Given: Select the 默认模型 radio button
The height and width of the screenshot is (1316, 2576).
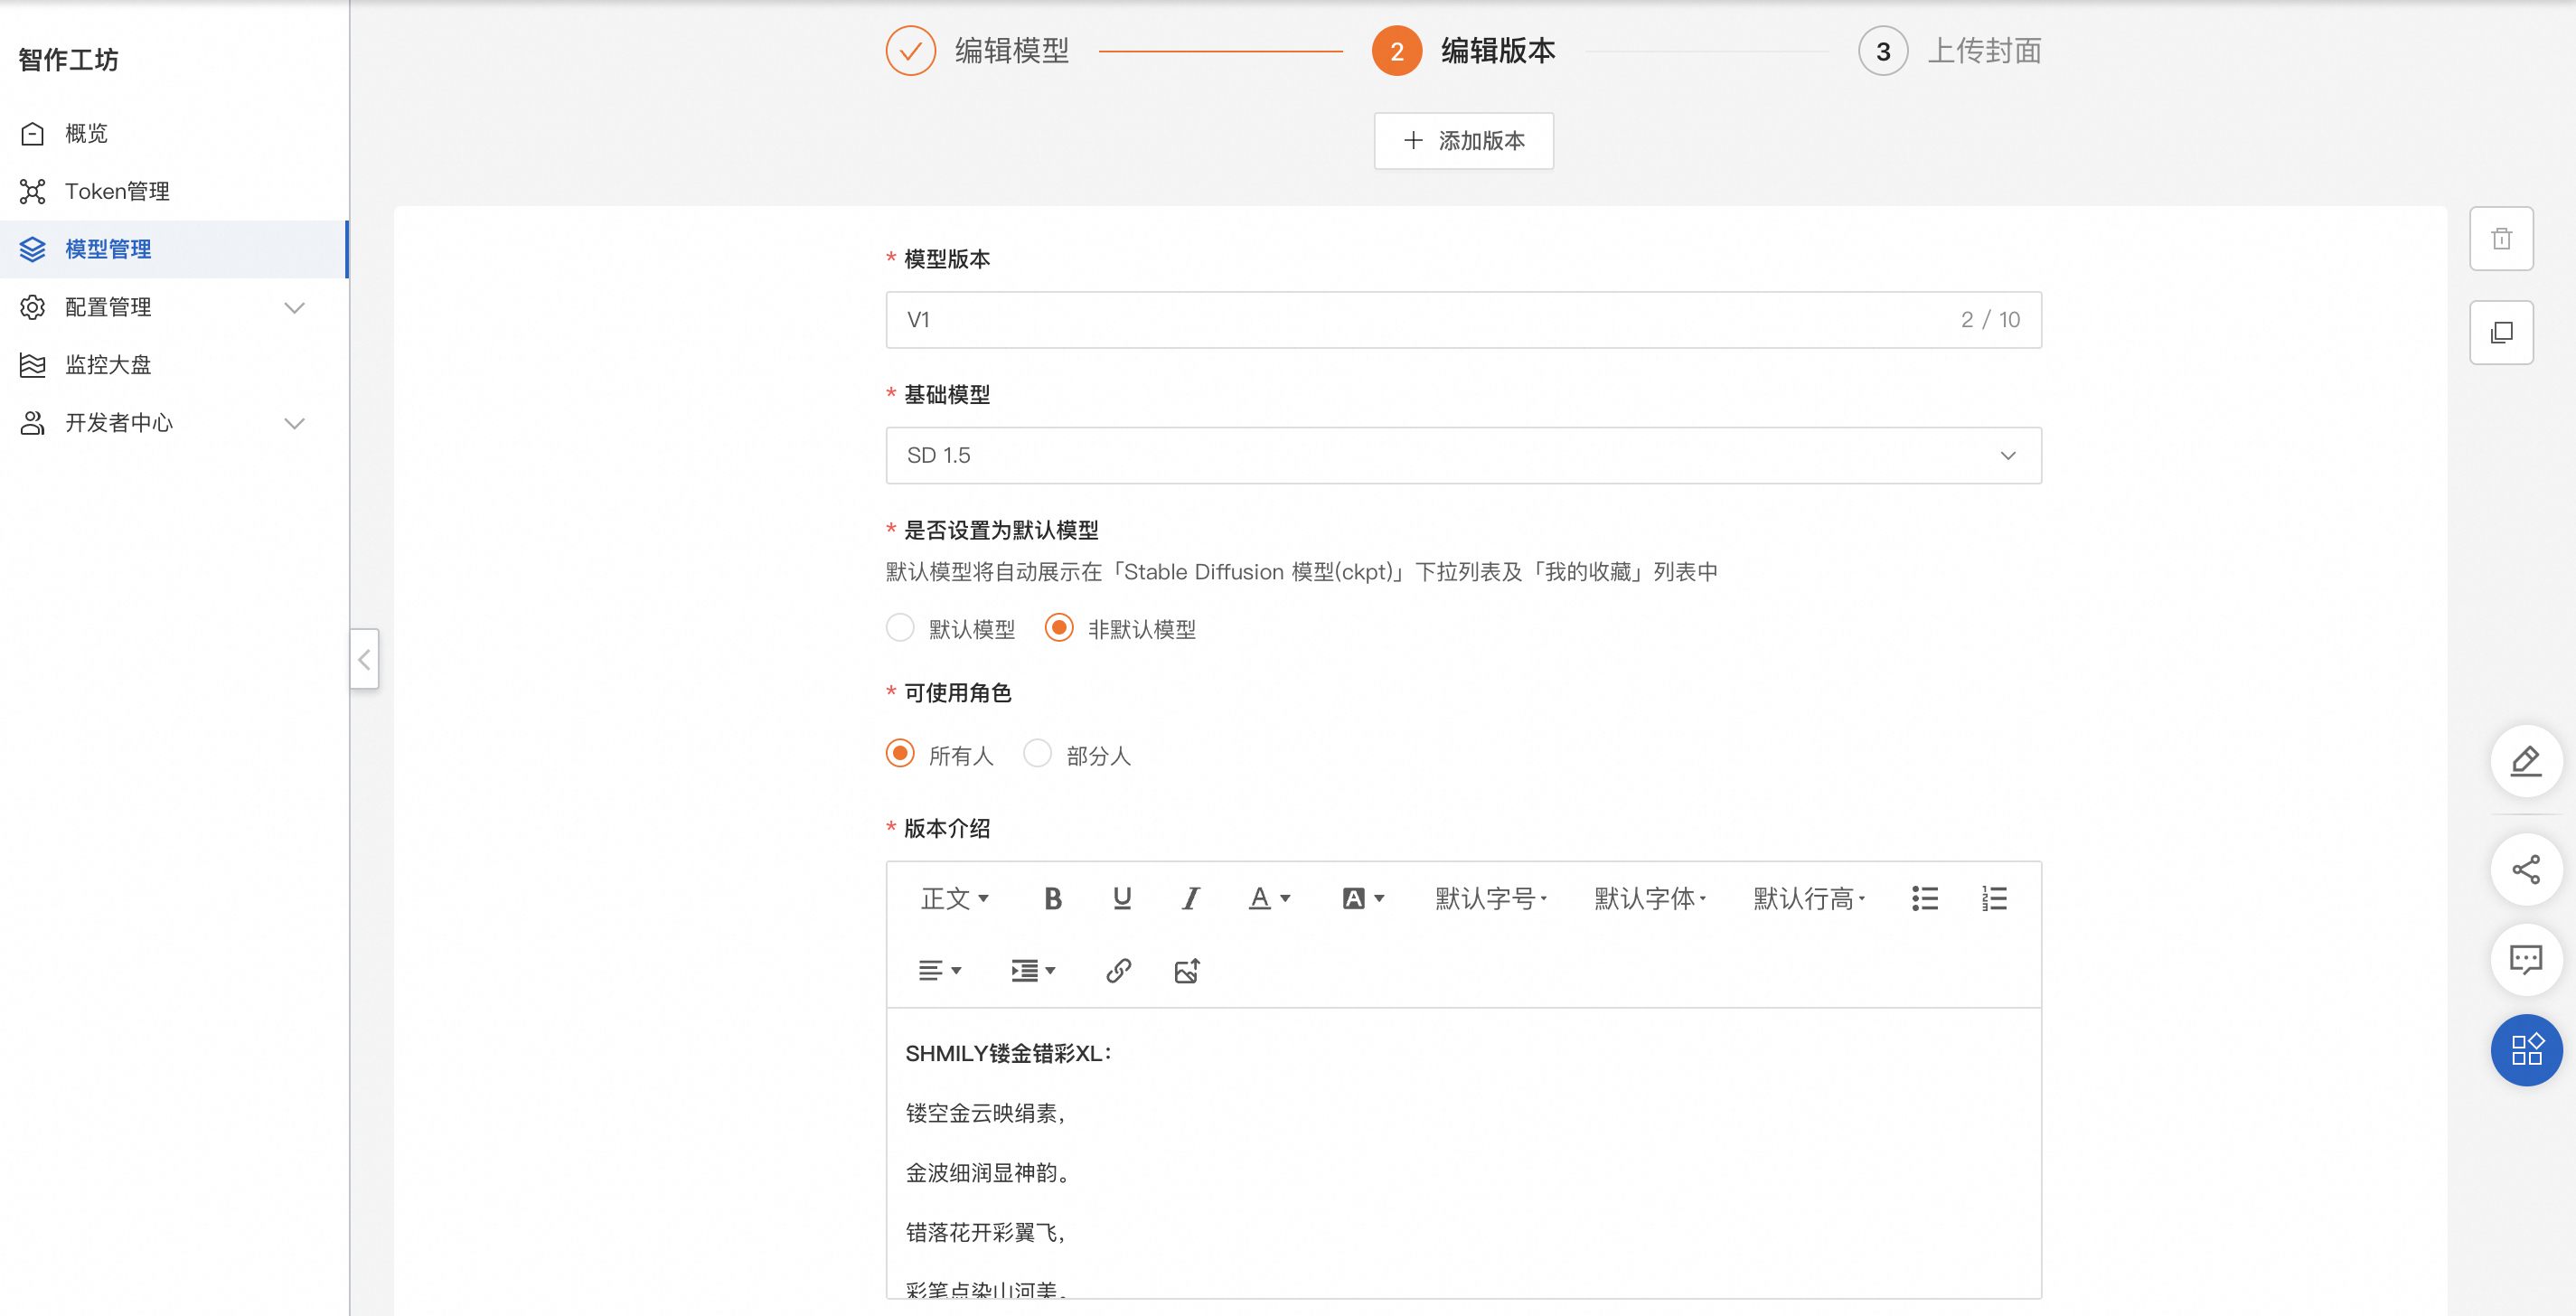Looking at the screenshot, I should click(900, 627).
